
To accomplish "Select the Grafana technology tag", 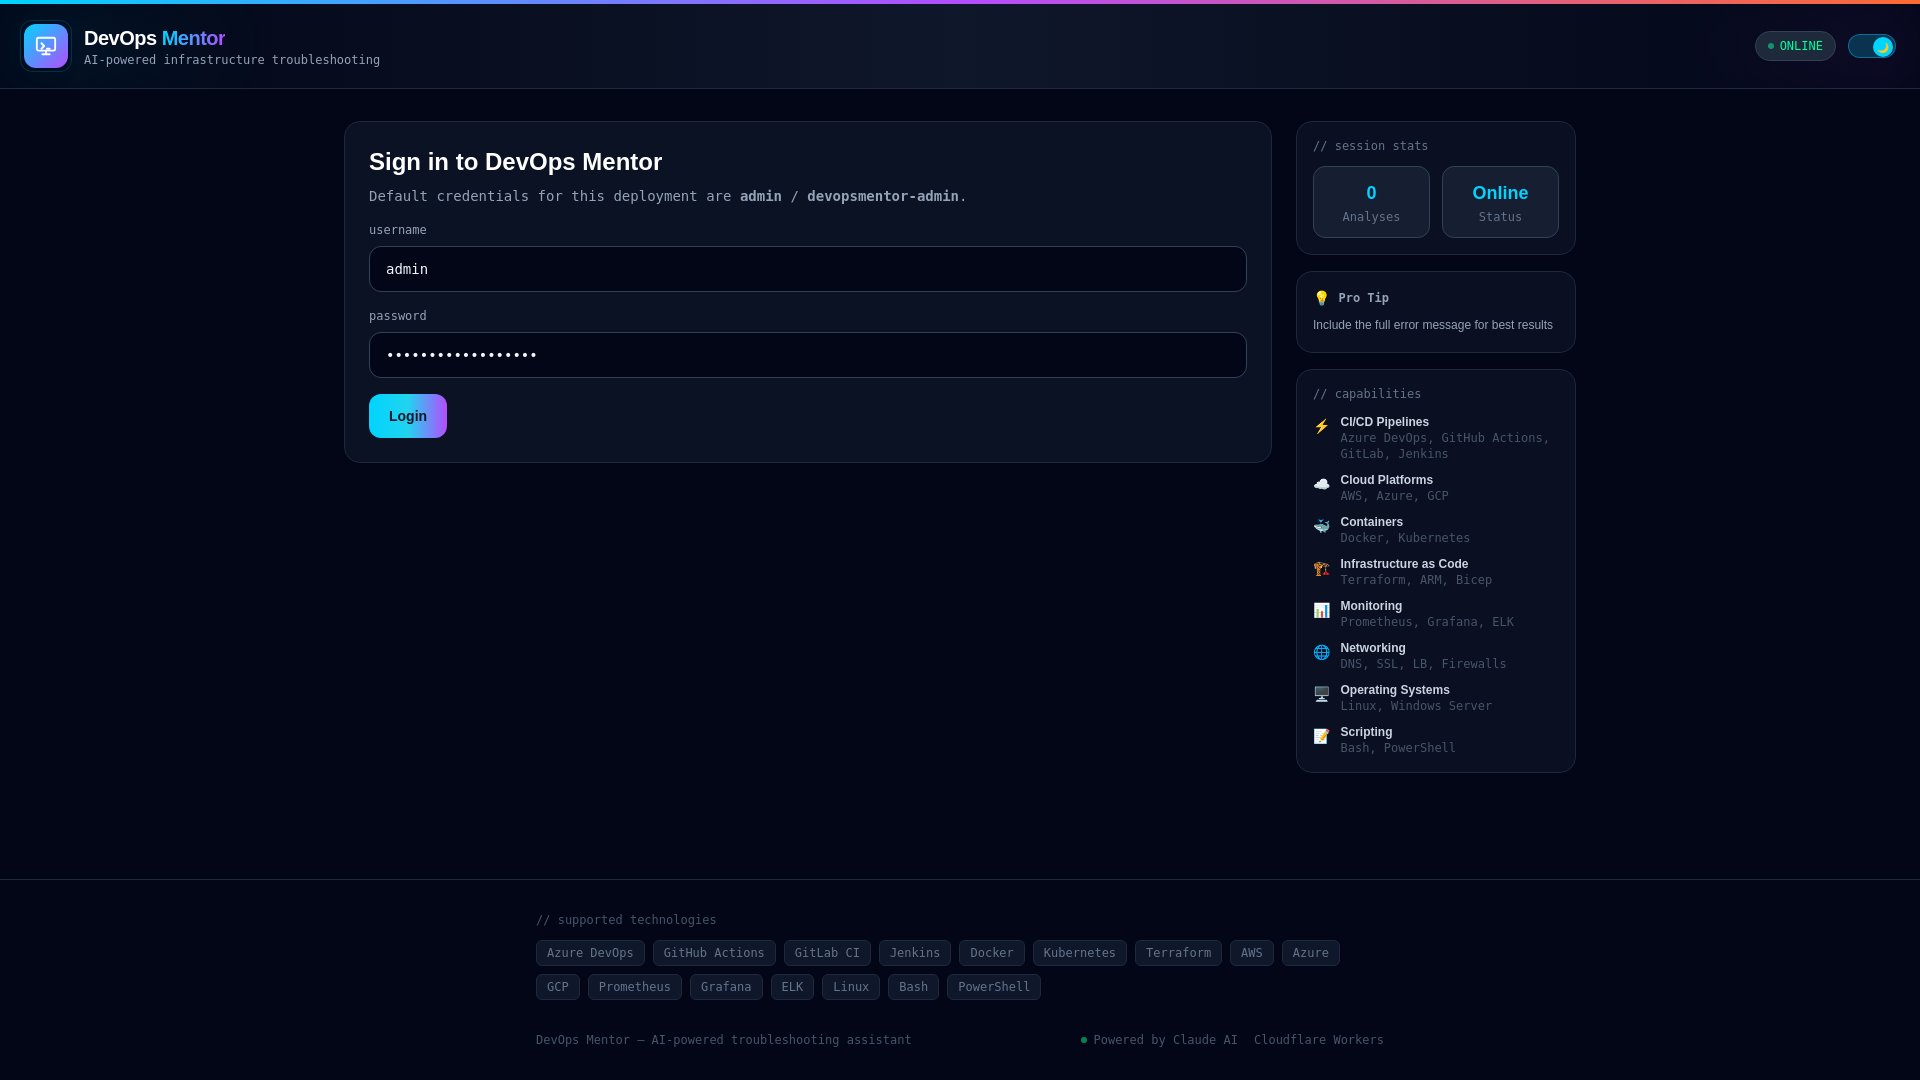I will (x=726, y=987).
